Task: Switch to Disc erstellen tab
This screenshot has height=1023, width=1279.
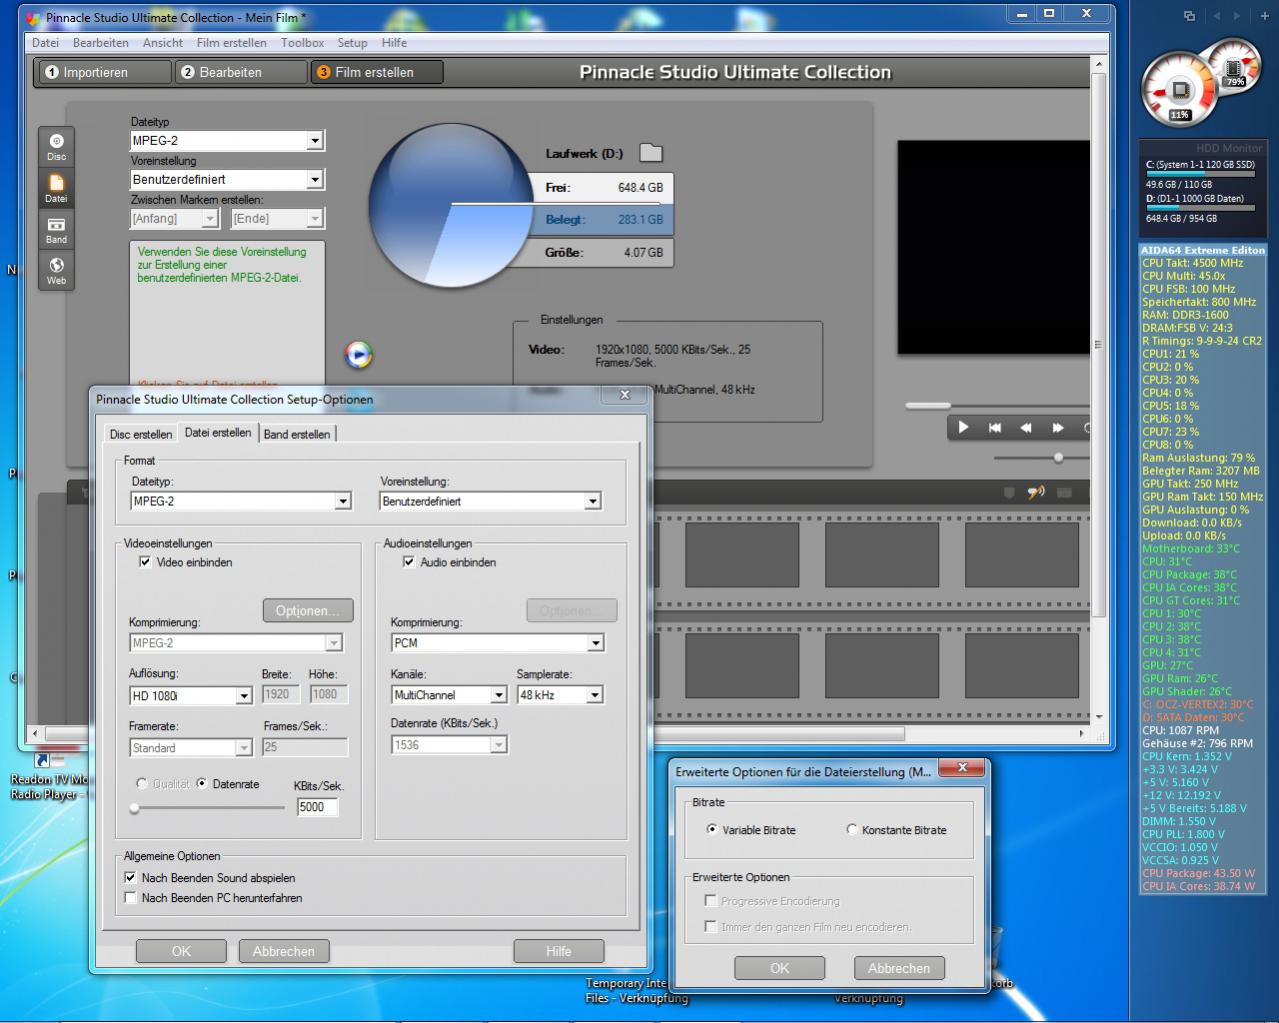Action: pyautogui.click(x=141, y=434)
